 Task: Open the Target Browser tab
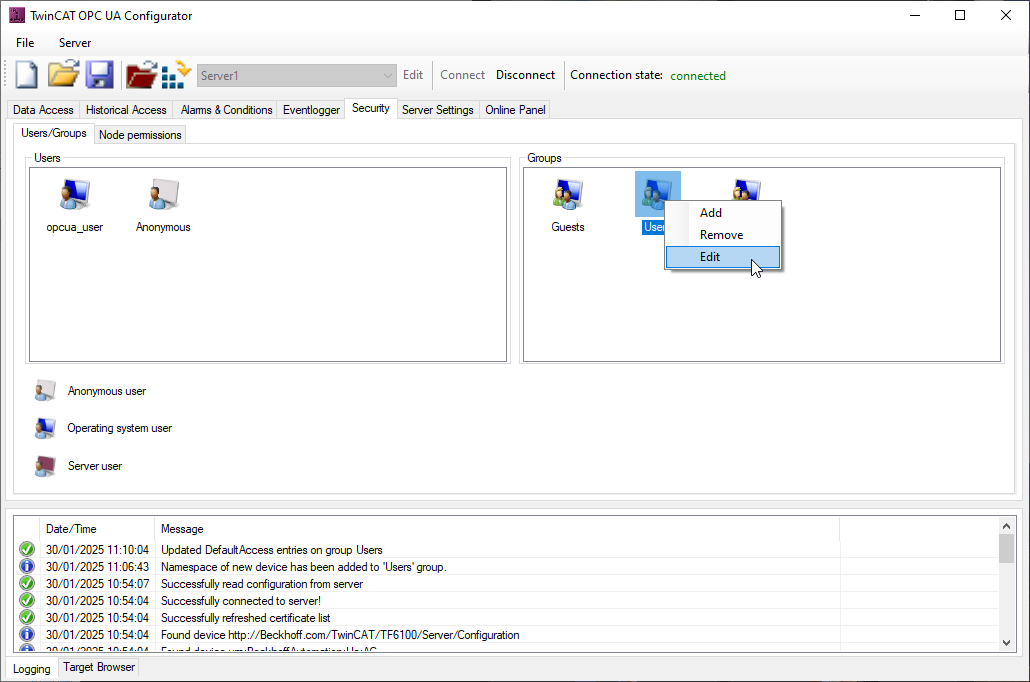[x=99, y=667]
